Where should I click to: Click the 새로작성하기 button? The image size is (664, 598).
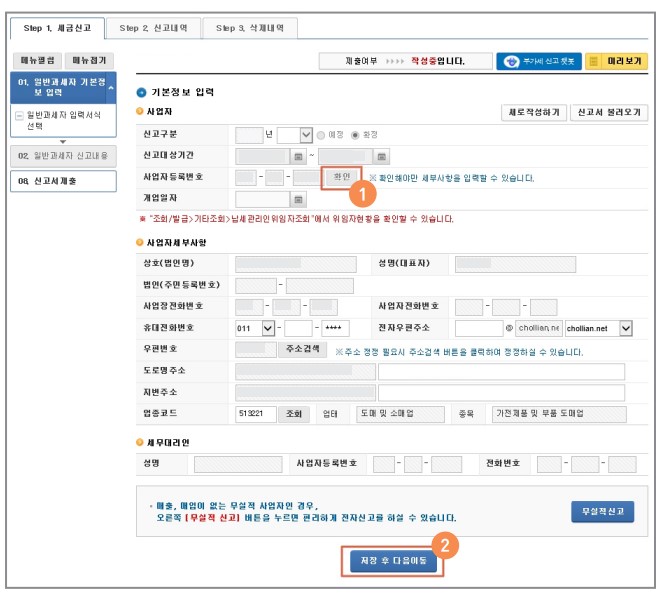point(534,113)
